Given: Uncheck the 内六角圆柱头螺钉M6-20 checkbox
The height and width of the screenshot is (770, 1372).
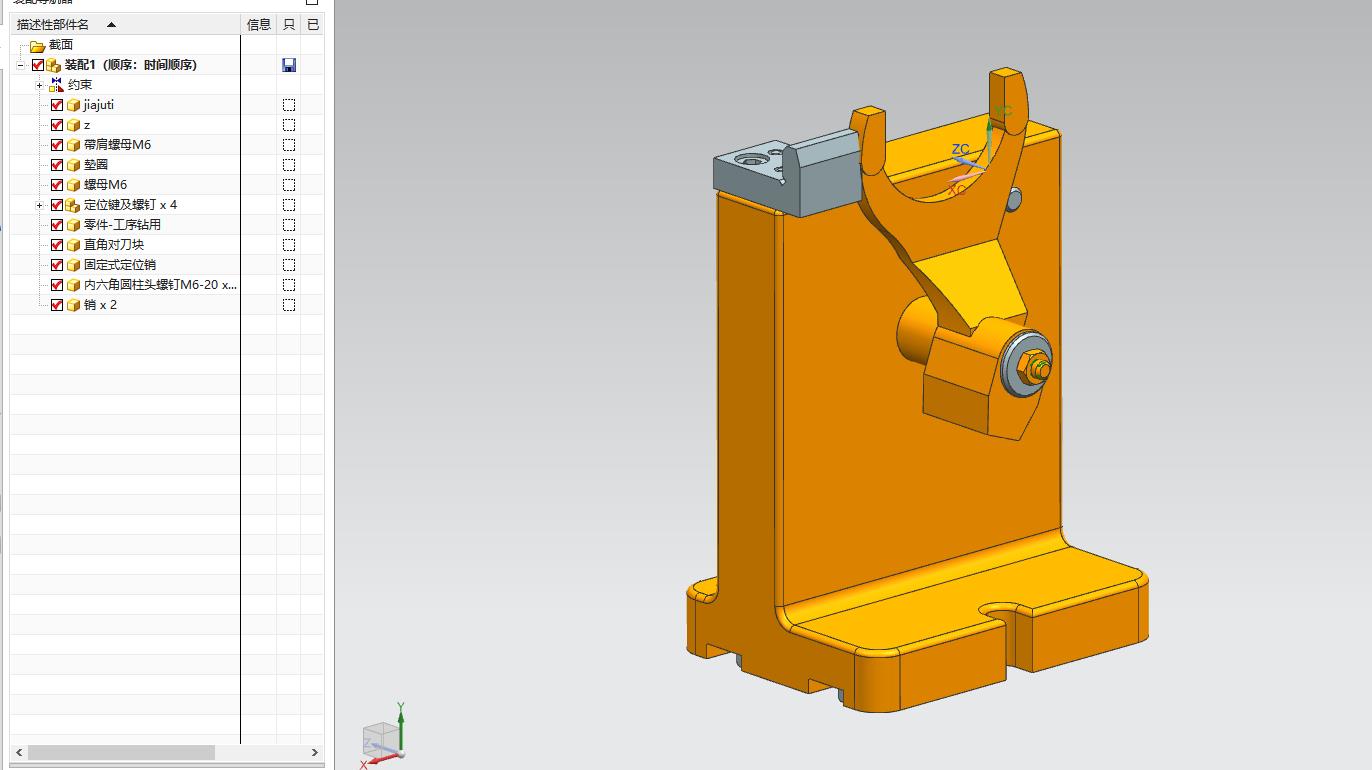Looking at the screenshot, I should [57, 285].
